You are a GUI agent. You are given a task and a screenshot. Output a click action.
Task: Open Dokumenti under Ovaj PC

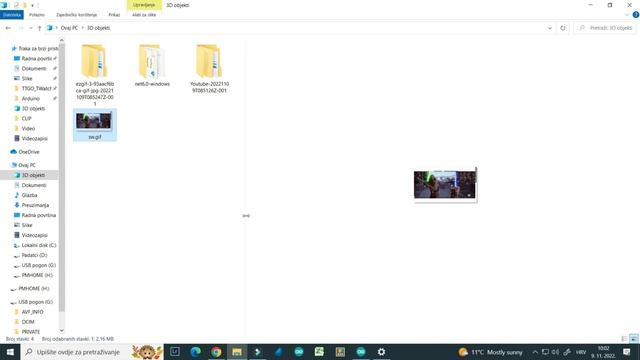tap(34, 185)
